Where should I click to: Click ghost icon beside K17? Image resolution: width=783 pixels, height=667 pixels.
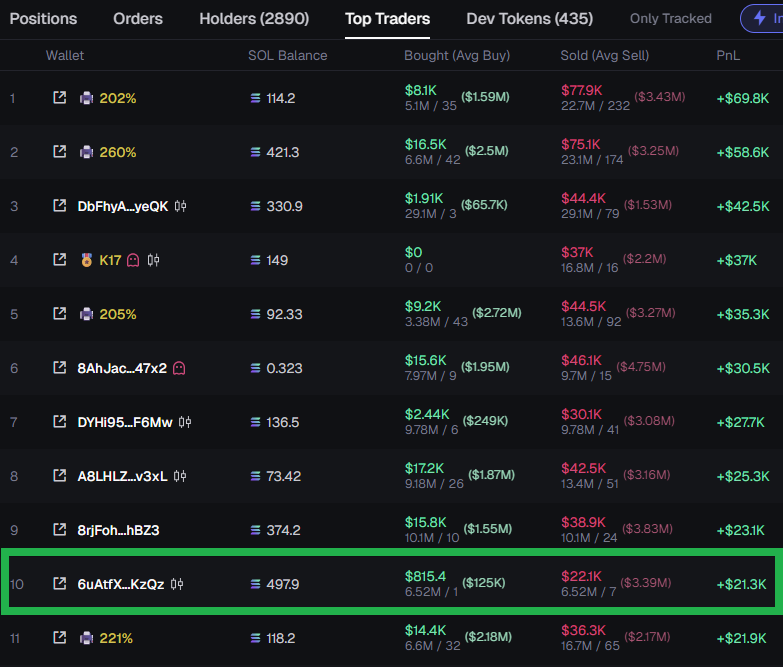coord(133,260)
